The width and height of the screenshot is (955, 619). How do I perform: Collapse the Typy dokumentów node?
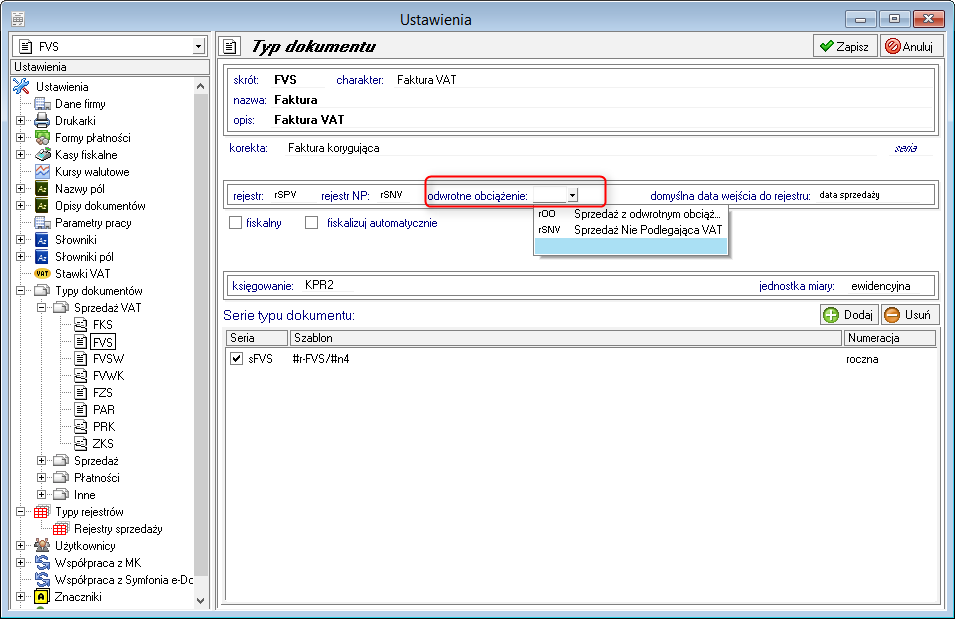(21, 291)
